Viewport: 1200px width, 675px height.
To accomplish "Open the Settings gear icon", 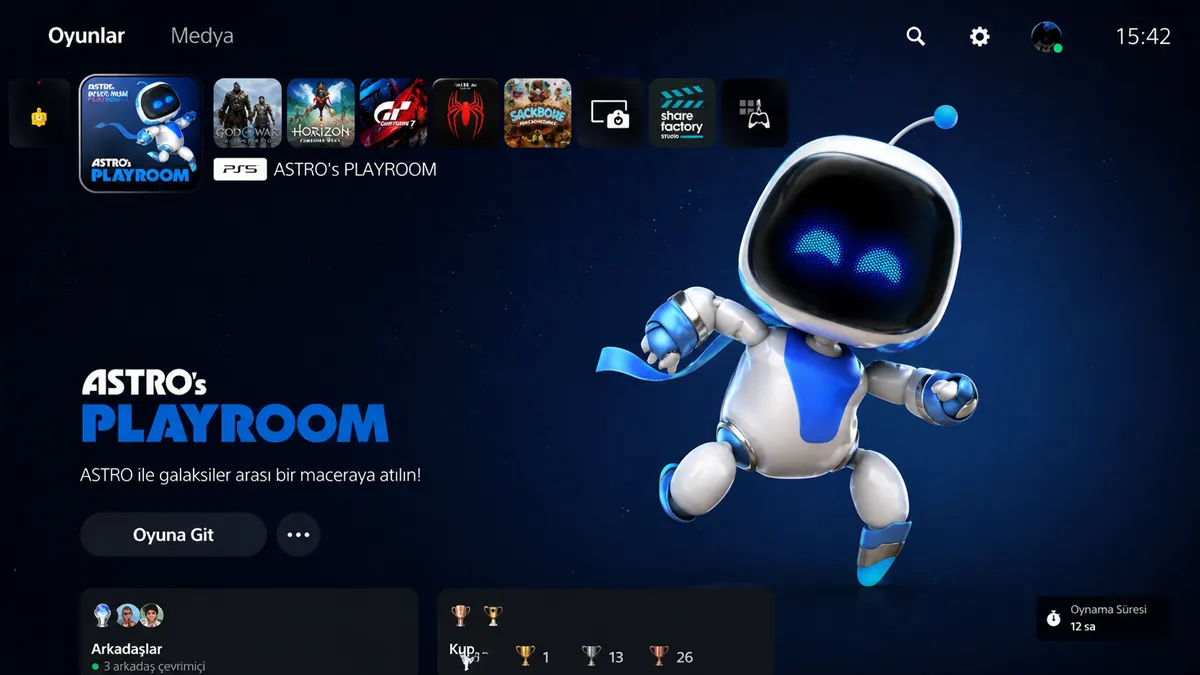I will tap(980, 36).
